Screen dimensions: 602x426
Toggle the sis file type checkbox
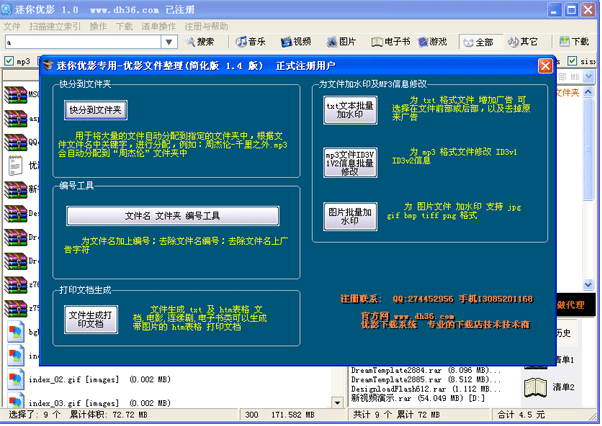click(572, 61)
